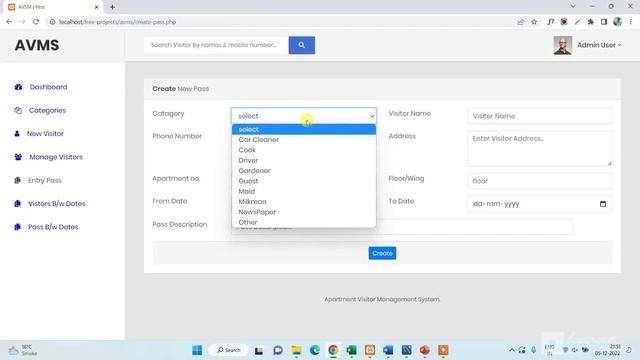Image resolution: width=640 pixels, height=360 pixels.
Task: Collapse the Category select dropdown
Action: 304,116
